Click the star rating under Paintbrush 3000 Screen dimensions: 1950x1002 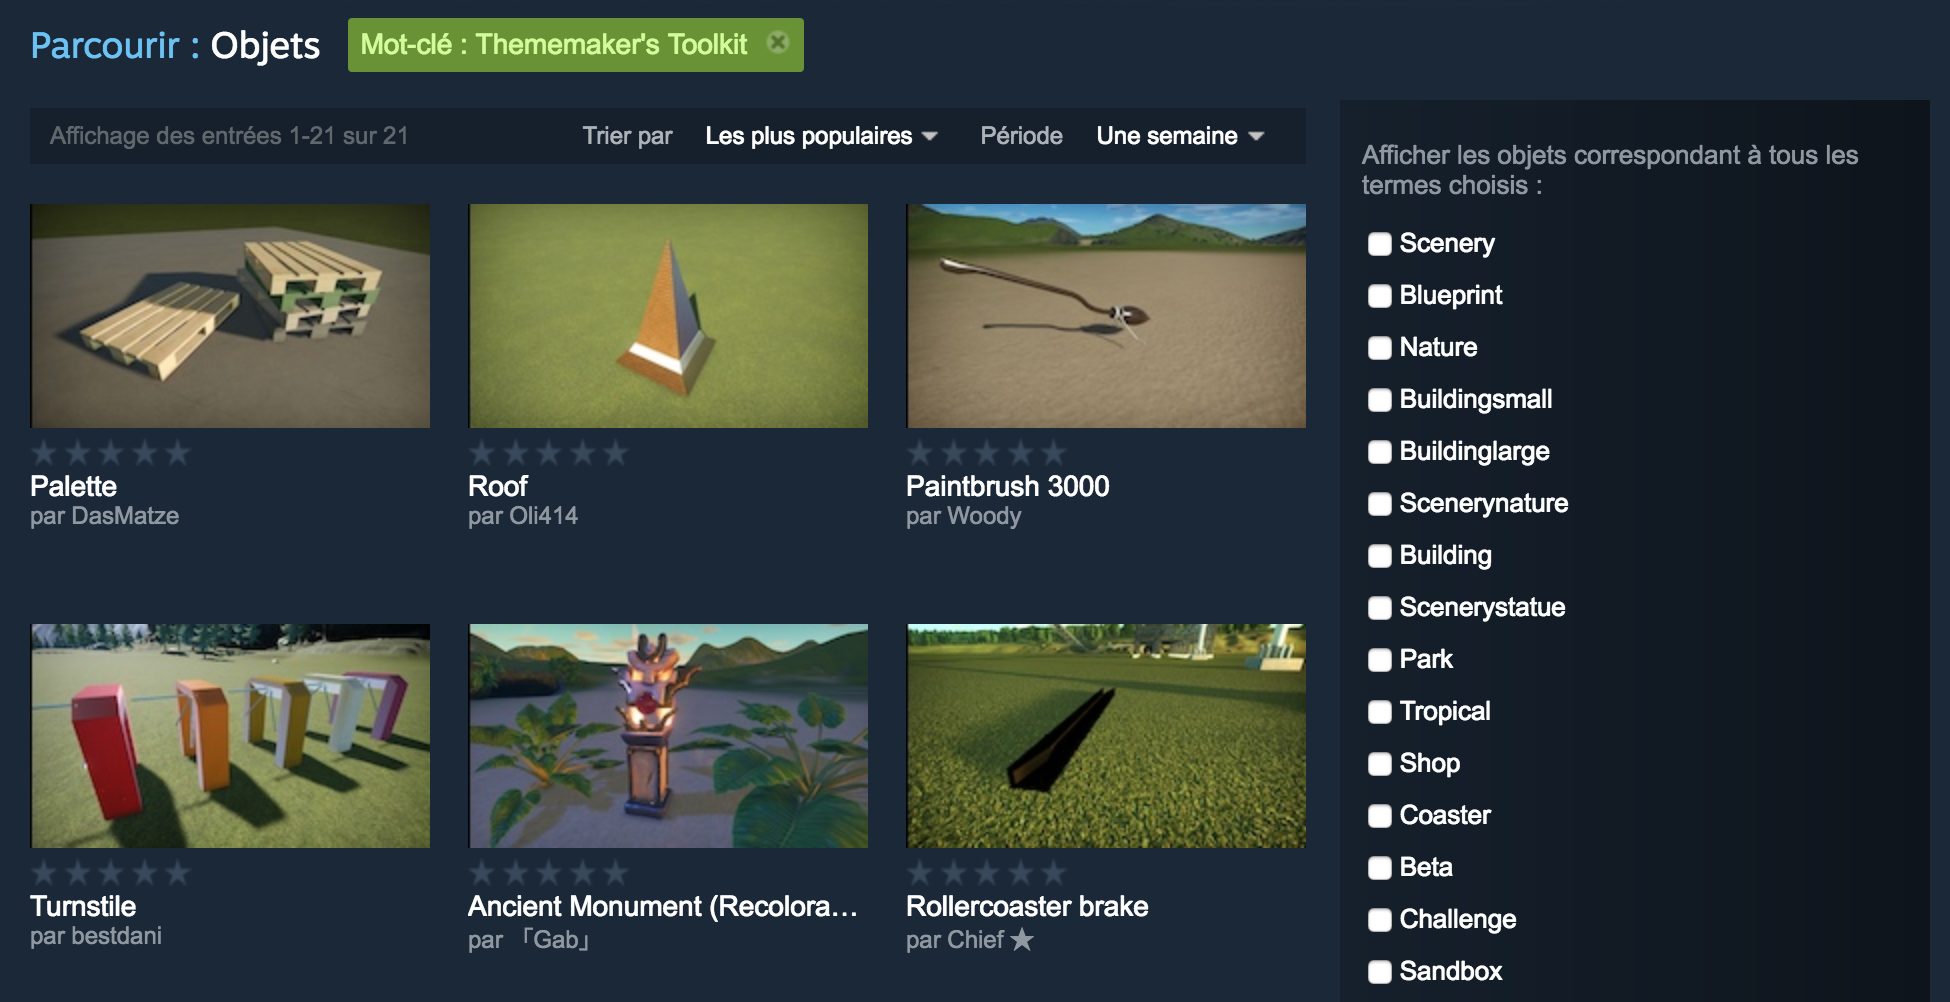[x=986, y=453]
